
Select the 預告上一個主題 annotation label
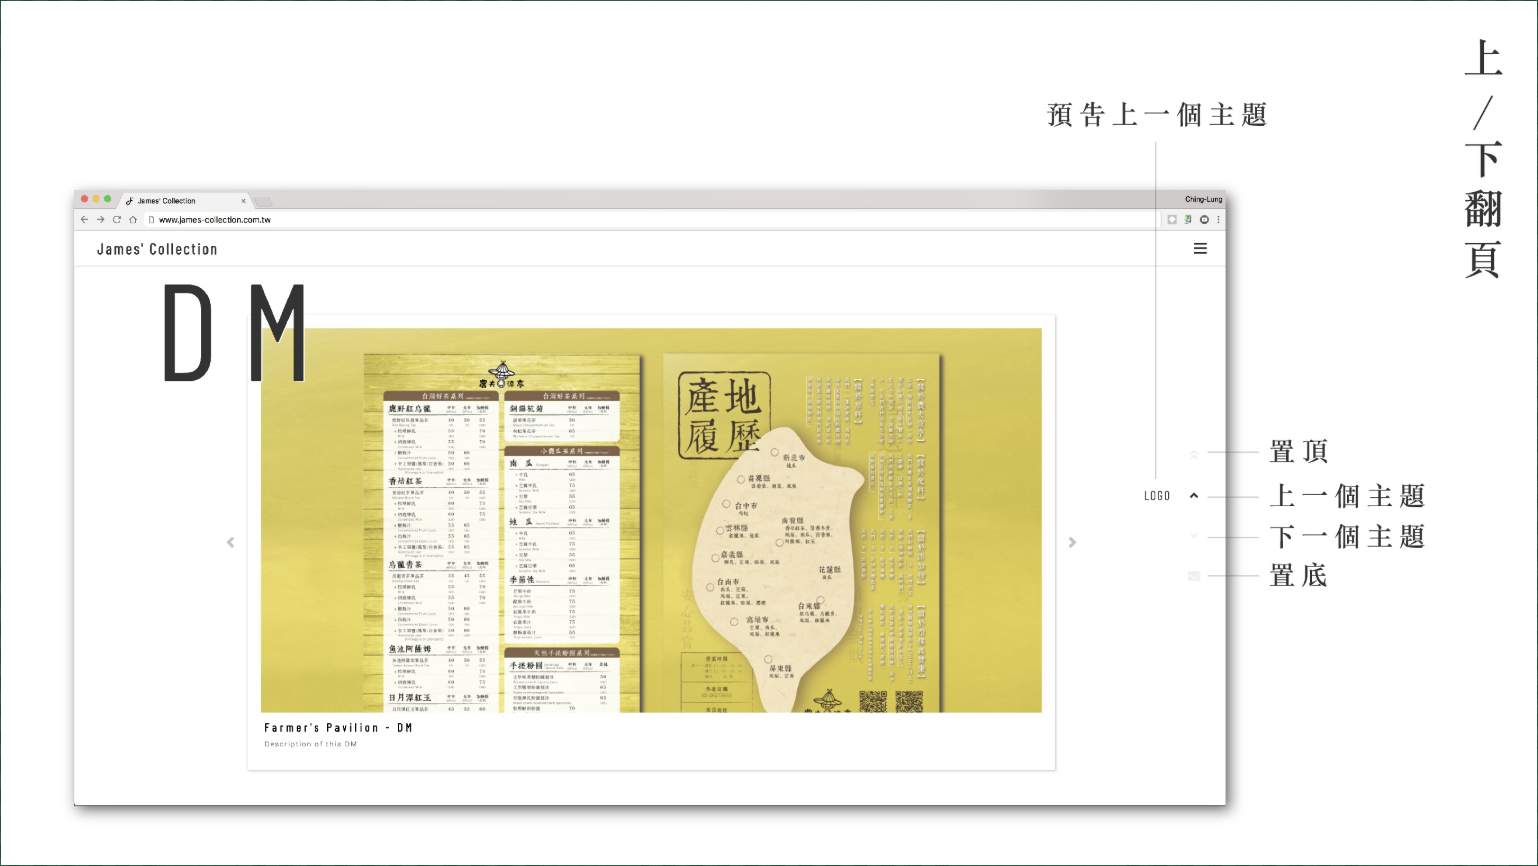pos(1158,115)
